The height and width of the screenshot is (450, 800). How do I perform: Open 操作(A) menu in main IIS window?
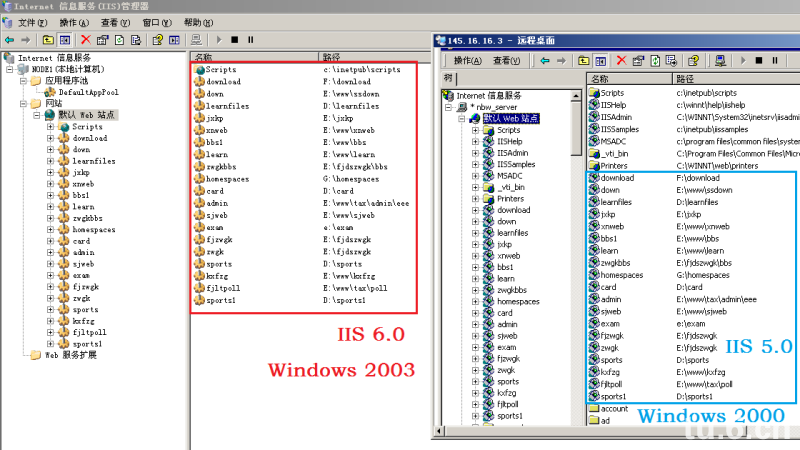pyautogui.click(x=73, y=22)
